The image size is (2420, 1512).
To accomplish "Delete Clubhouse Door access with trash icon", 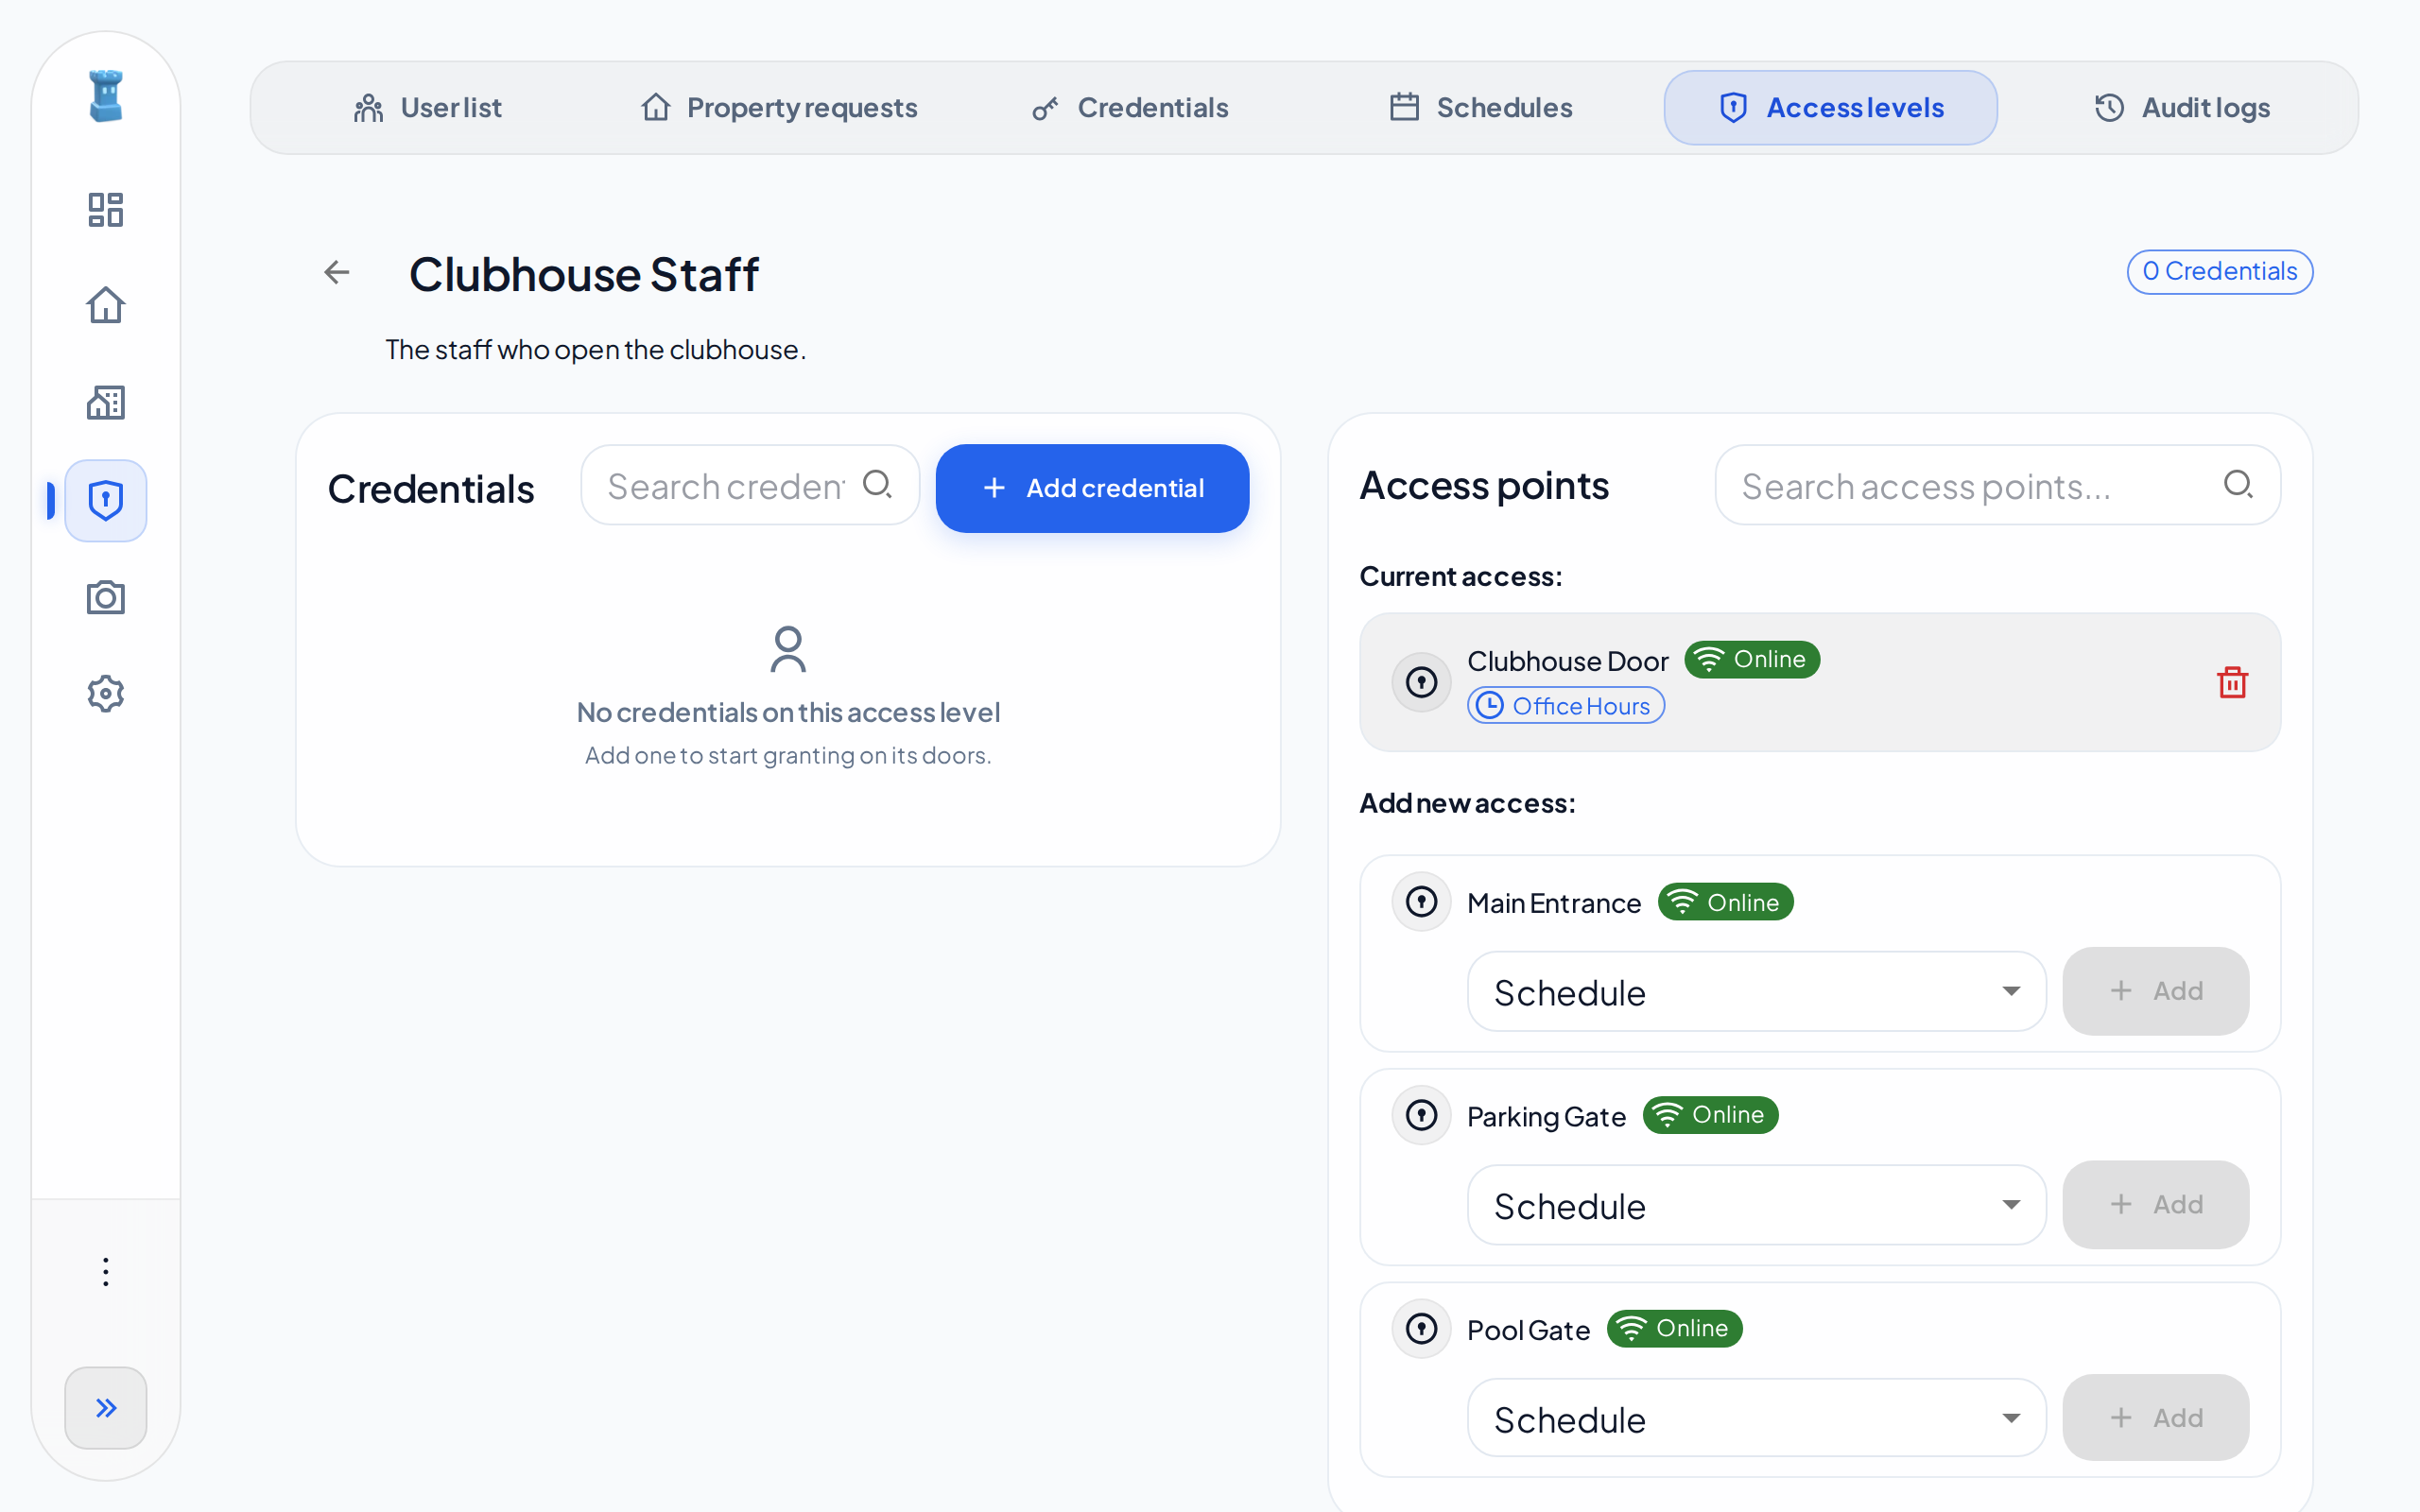I will pos(2232,682).
